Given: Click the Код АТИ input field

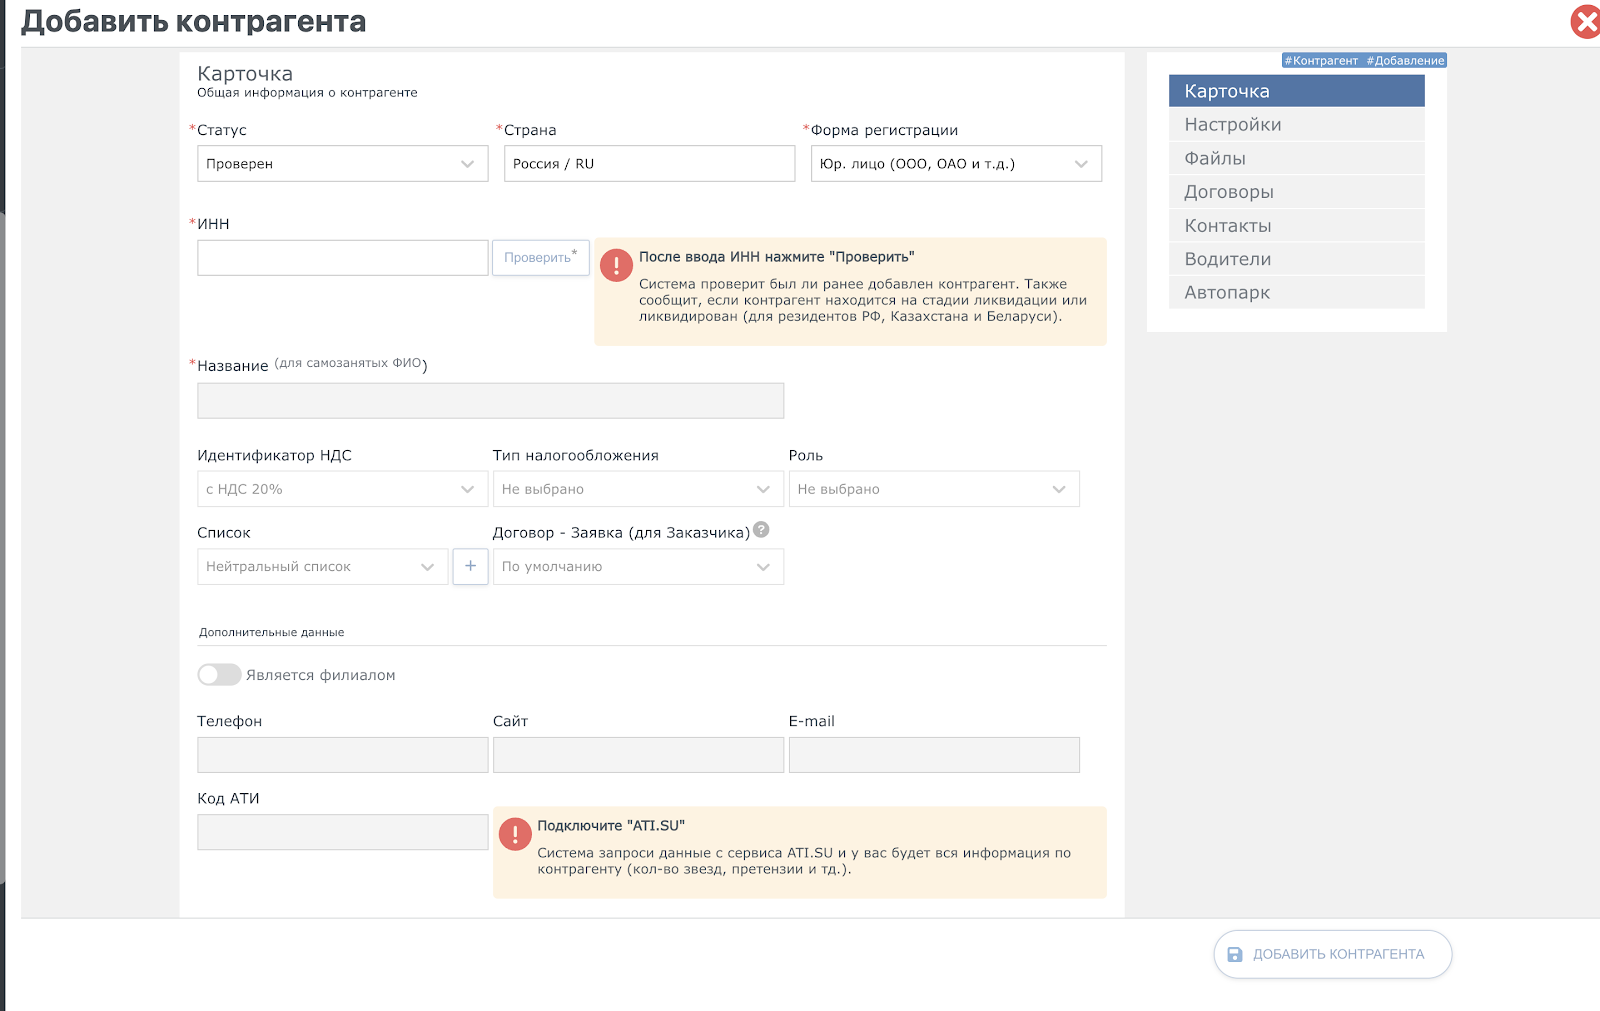Looking at the screenshot, I should 342,832.
